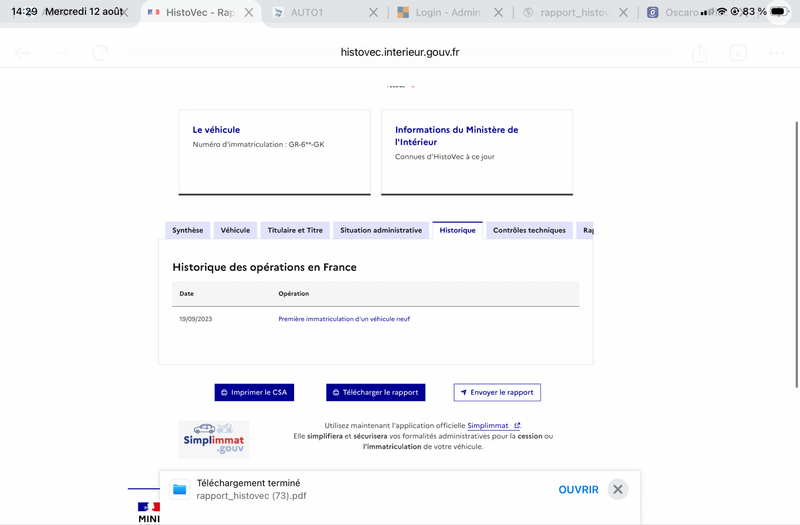
Task: Open the browser three-dot menu
Action: point(777,53)
